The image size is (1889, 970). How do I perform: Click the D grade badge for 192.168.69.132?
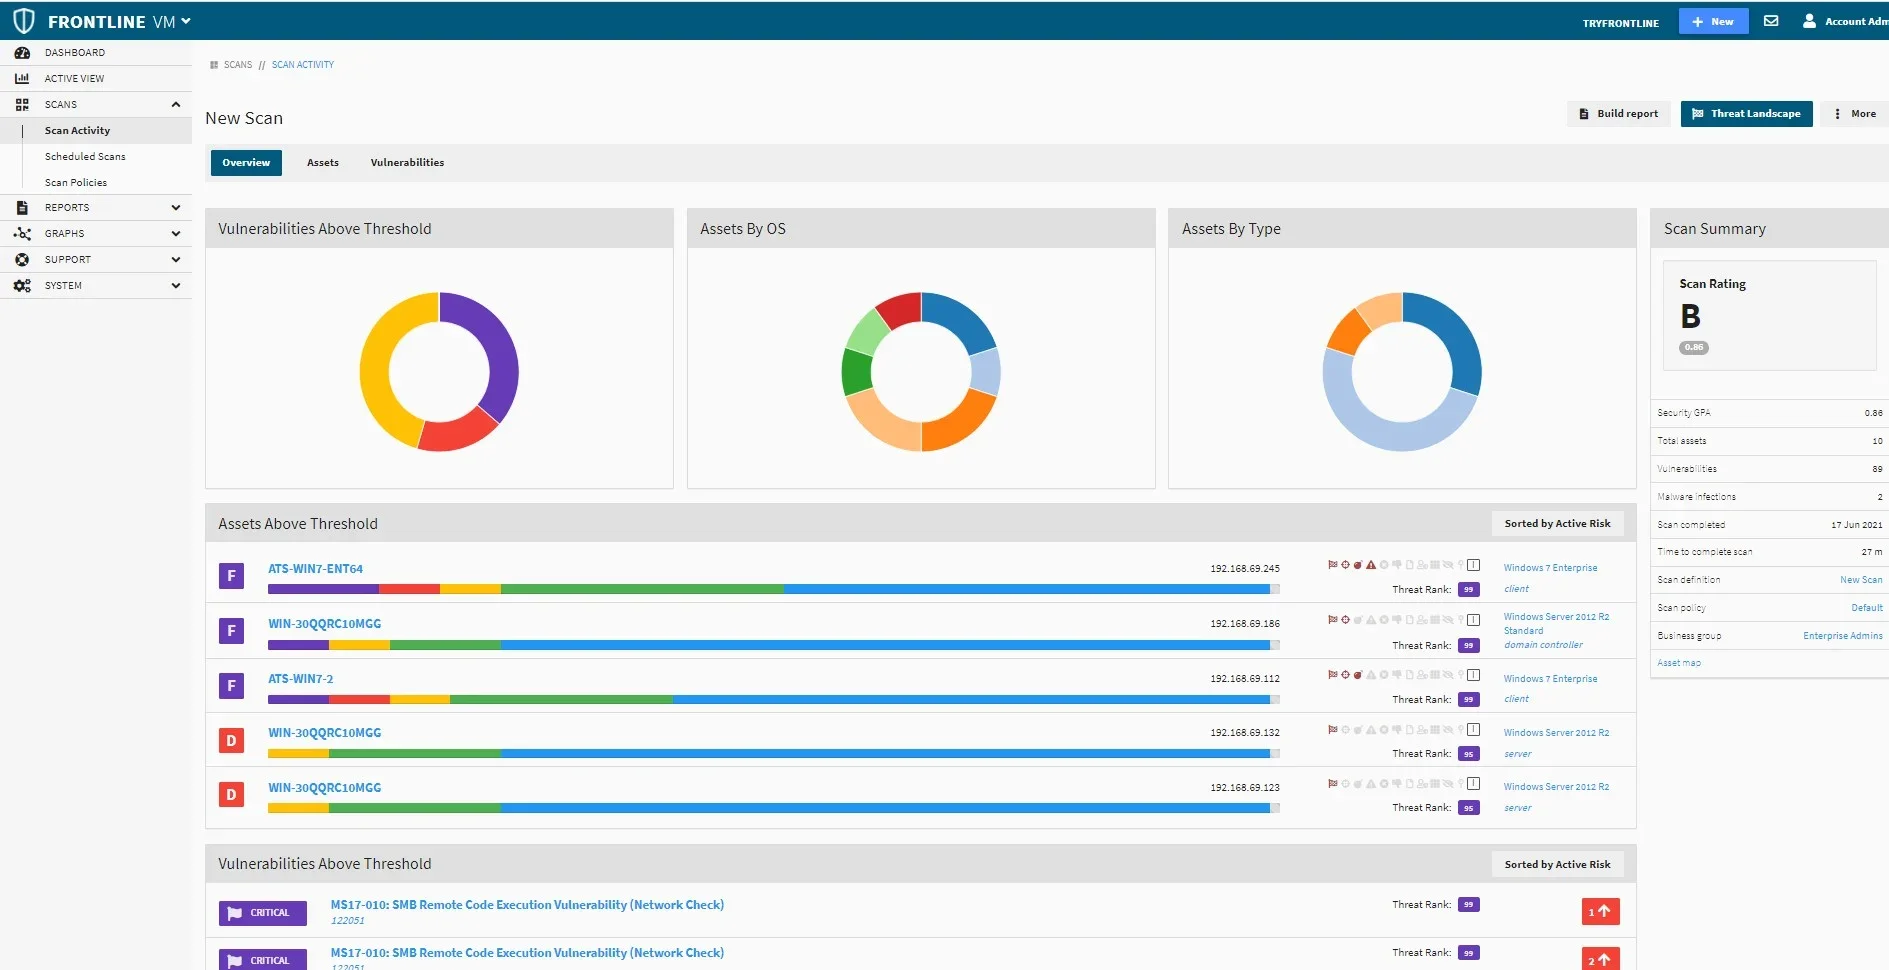(x=231, y=740)
